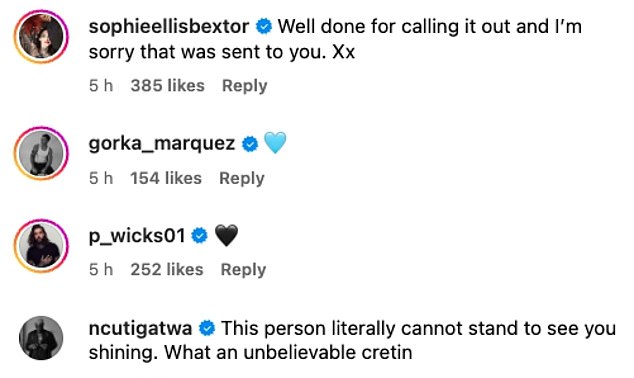View the 154 likes list
634x378 pixels.
point(166,178)
